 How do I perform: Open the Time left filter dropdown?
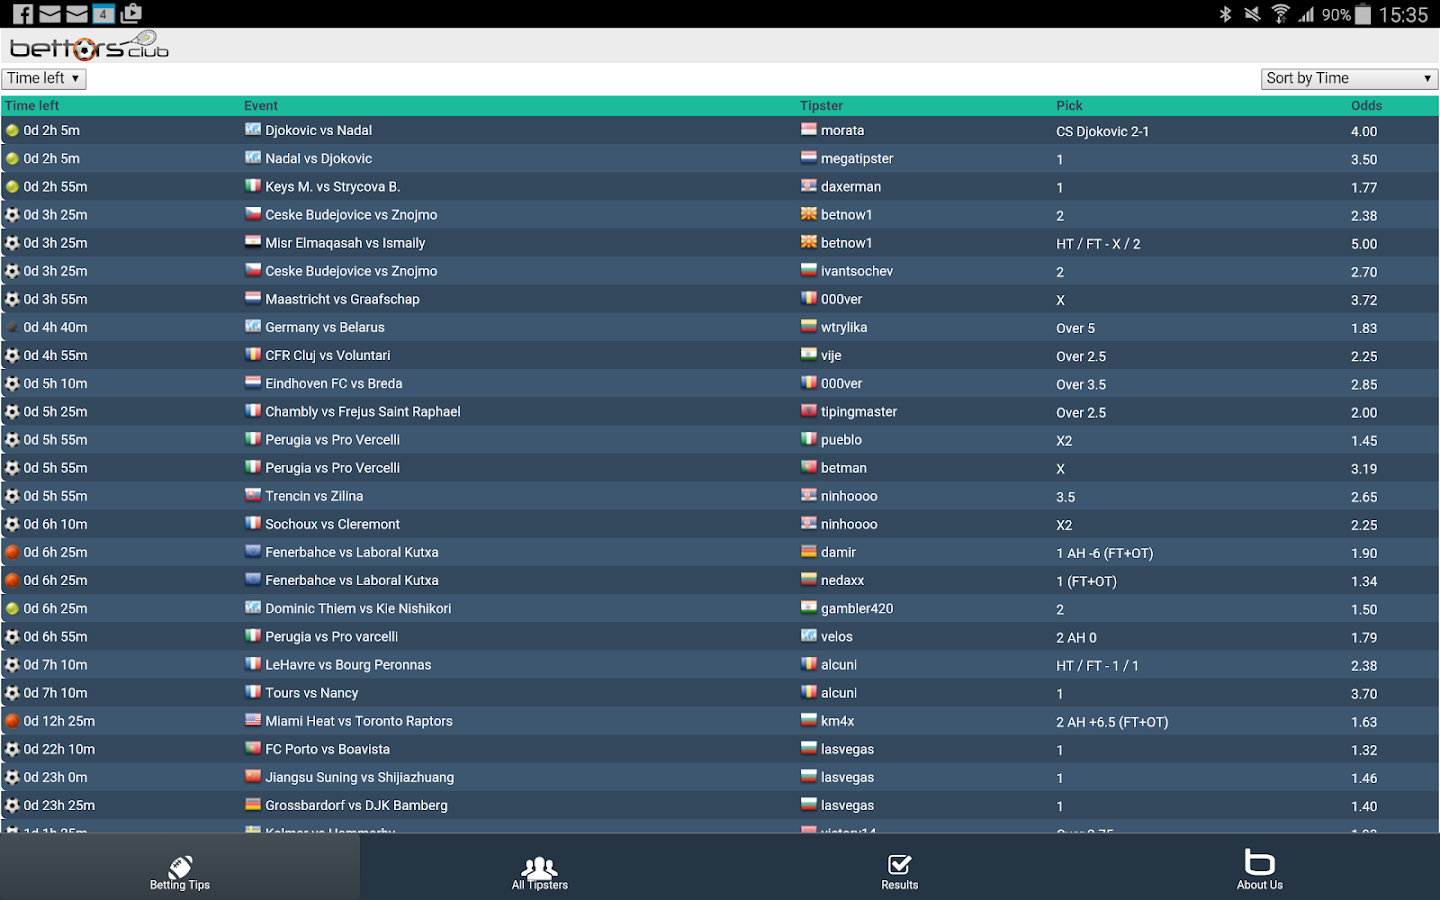coord(44,78)
